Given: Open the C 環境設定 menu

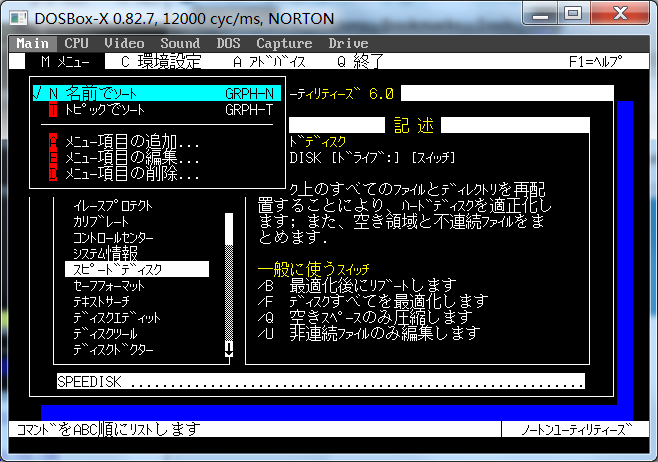Looking at the screenshot, I should (161, 62).
